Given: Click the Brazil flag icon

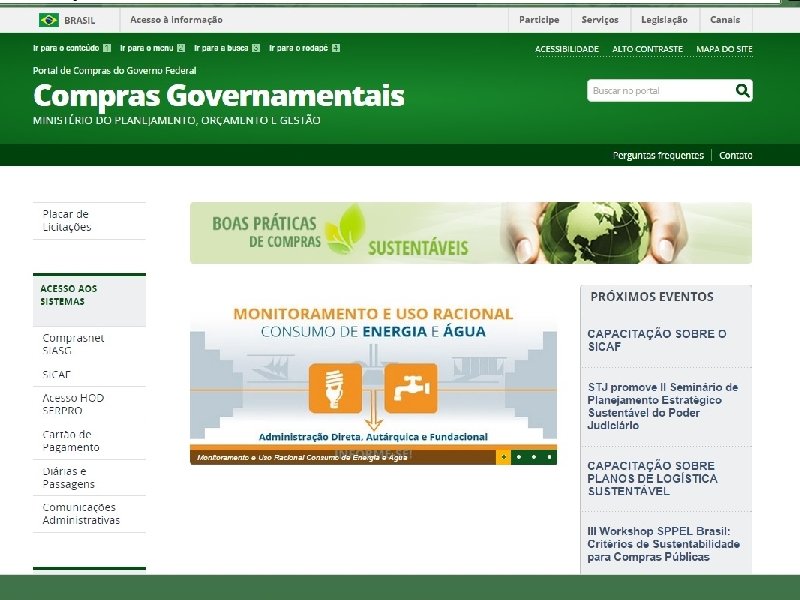Looking at the screenshot, I should [49, 20].
